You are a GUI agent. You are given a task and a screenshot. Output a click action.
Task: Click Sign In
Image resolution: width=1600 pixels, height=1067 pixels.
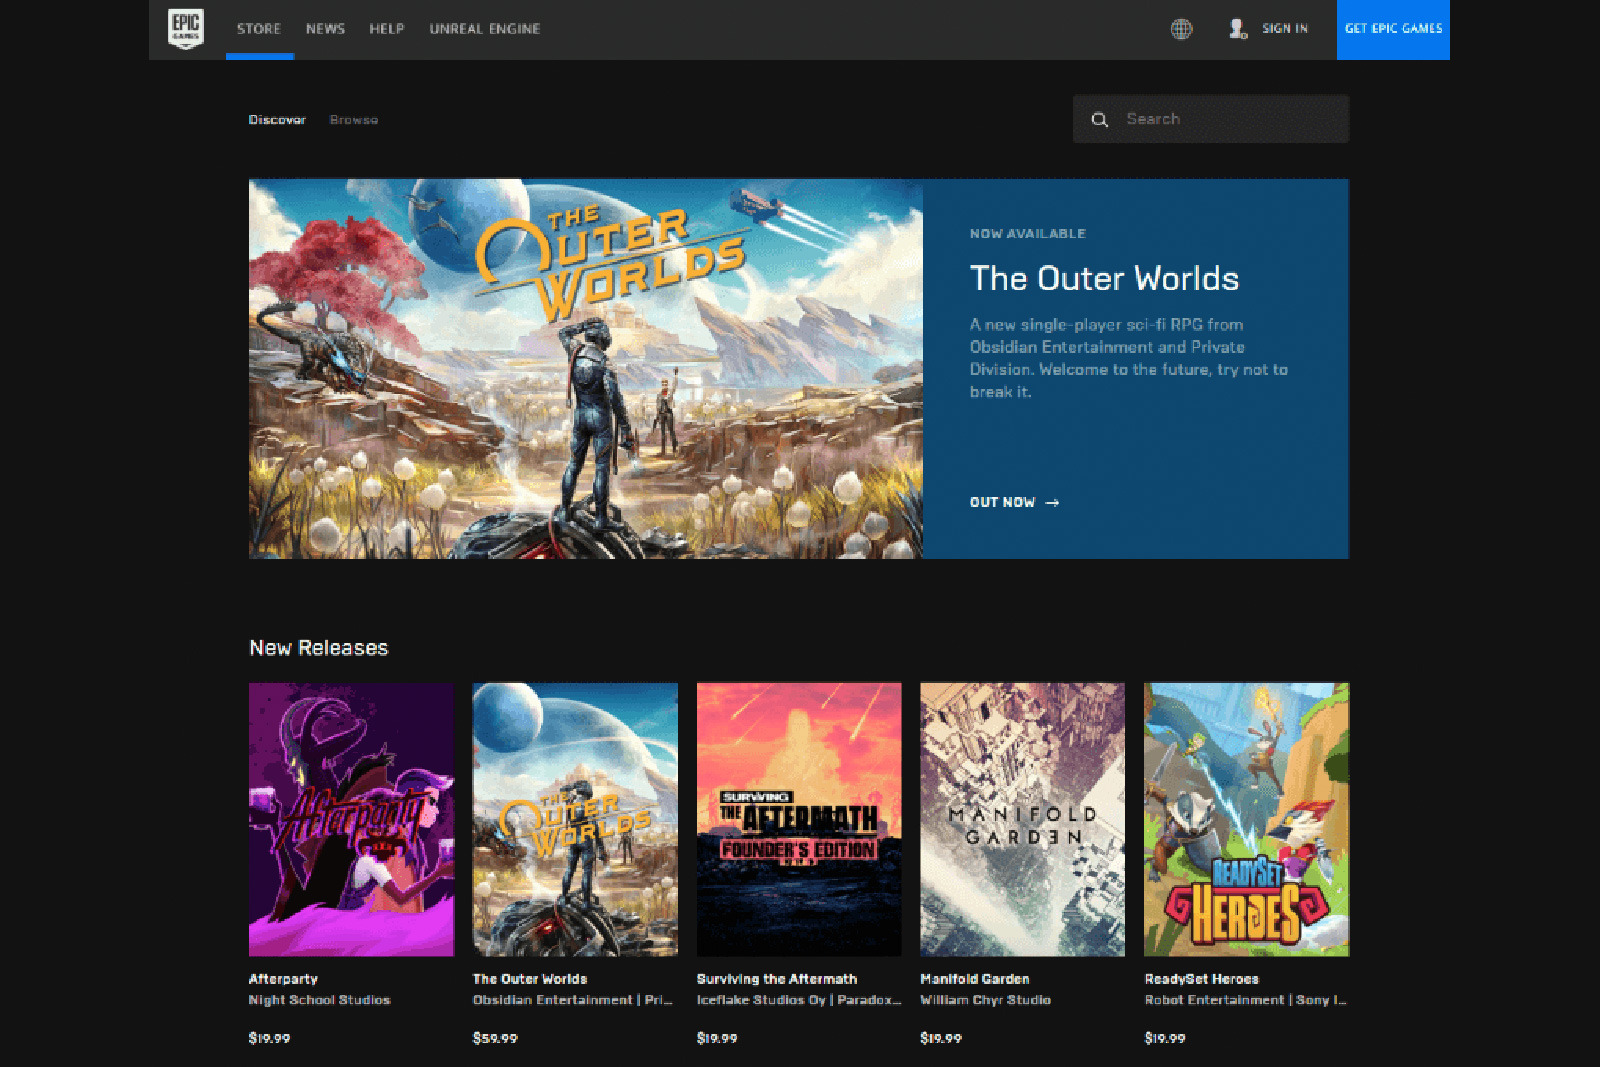tap(1285, 29)
